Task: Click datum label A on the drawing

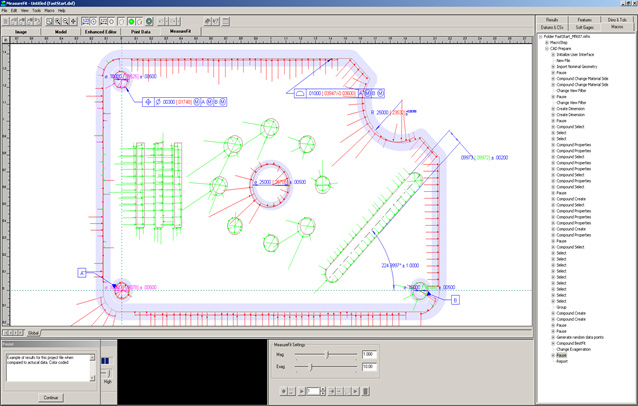Action: pyautogui.click(x=82, y=273)
